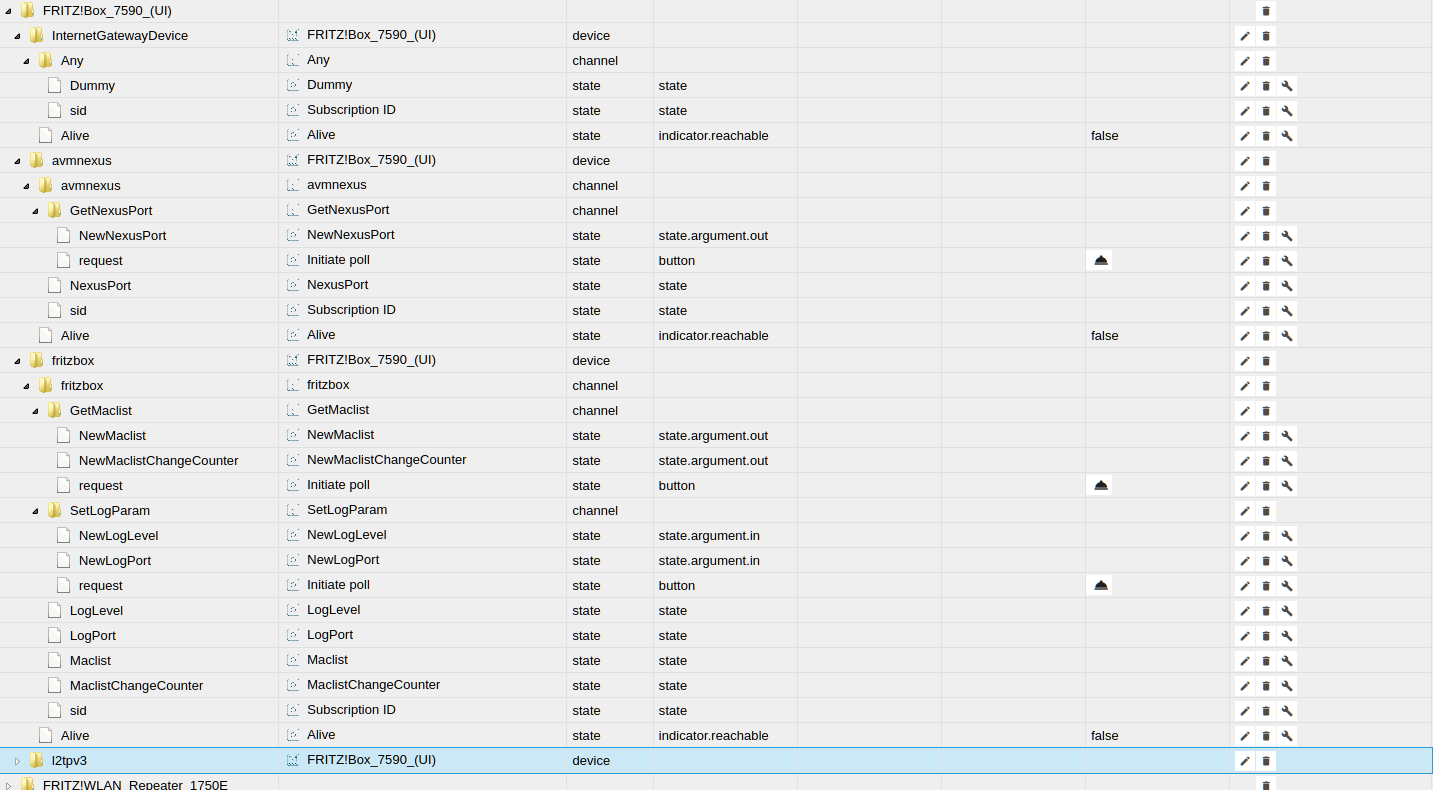The height and width of the screenshot is (790, 1433).
Task: Edit the MaclistChangeCounter state
Action: point(1245,686)
